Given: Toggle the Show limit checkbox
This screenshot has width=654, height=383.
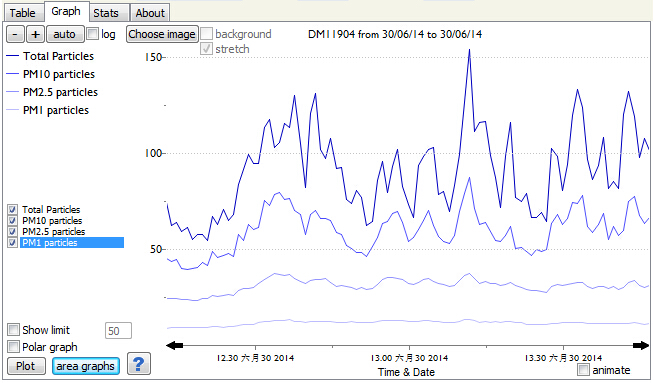Looking at the screenshot, I should pyautogui.click(x=13, y=330).
